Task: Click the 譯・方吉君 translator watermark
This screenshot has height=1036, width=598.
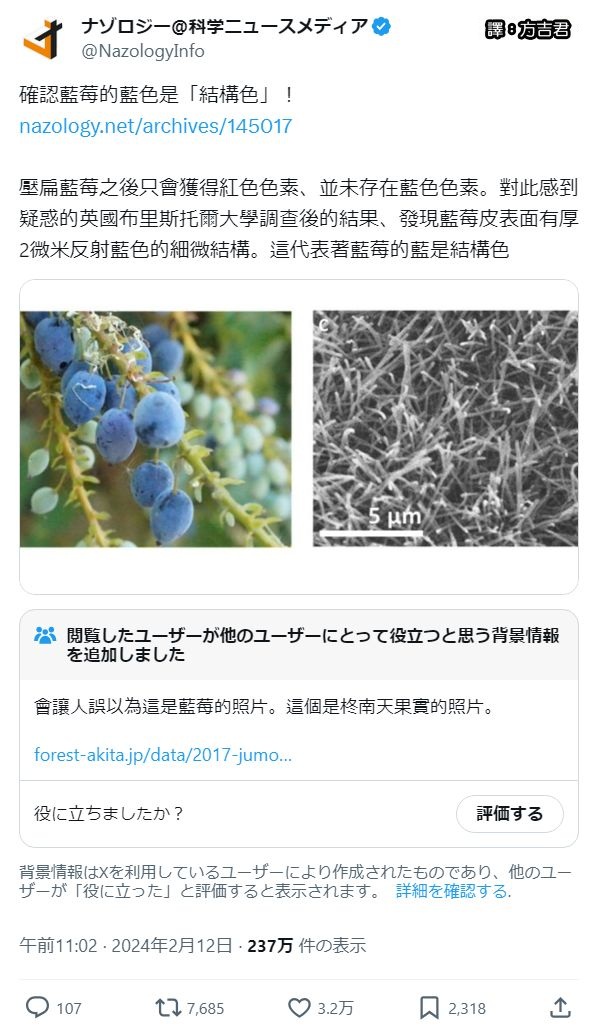Action: [x=527, y=30]
